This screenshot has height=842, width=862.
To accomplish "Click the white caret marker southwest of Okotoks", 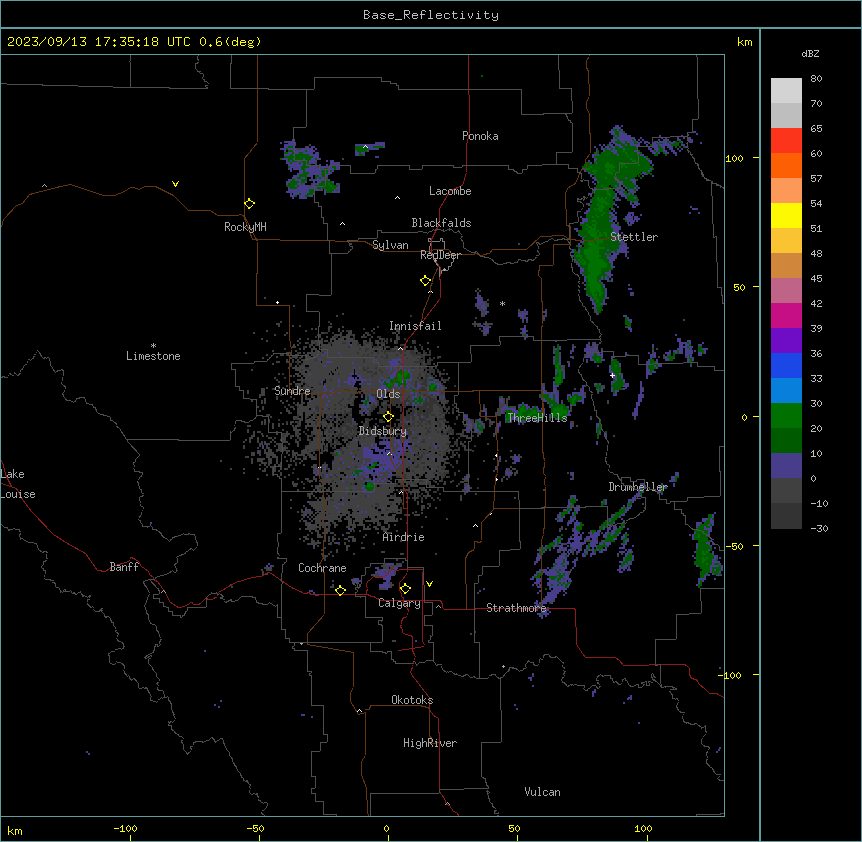I will click(359, 711).
